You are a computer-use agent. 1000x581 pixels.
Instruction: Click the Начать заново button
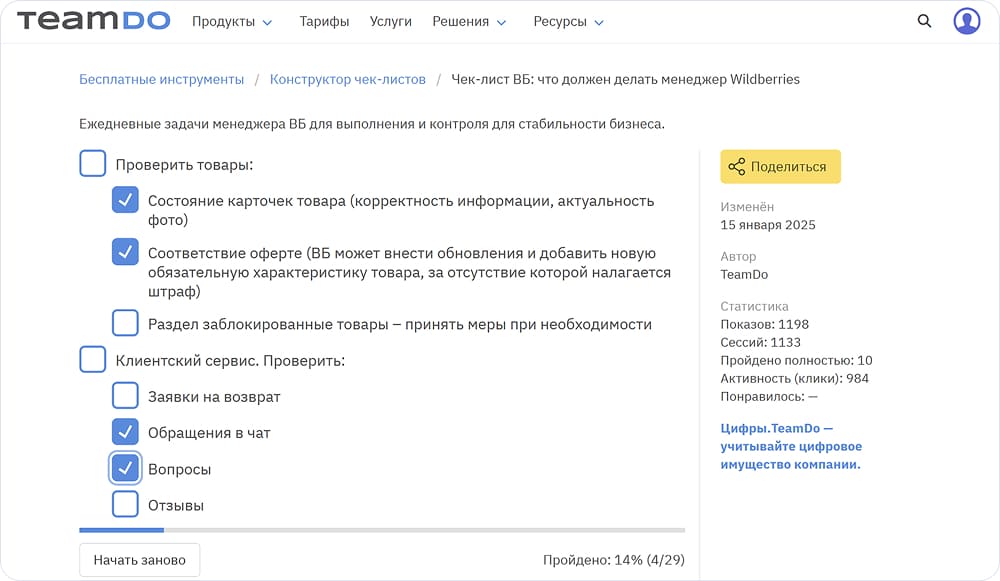[x=139, y=560]
